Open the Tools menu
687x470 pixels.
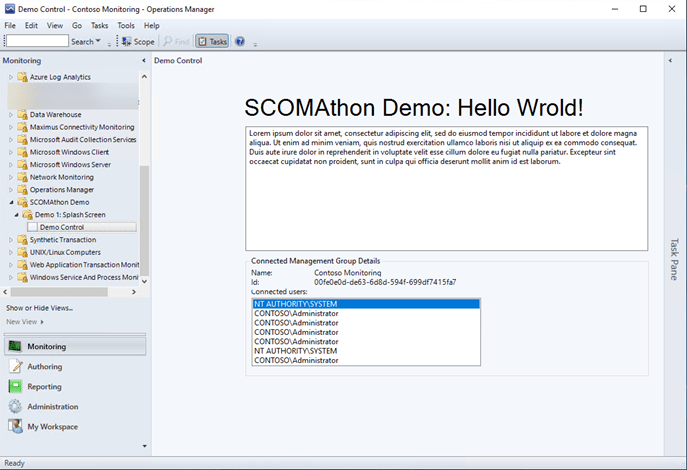[126, 25]
